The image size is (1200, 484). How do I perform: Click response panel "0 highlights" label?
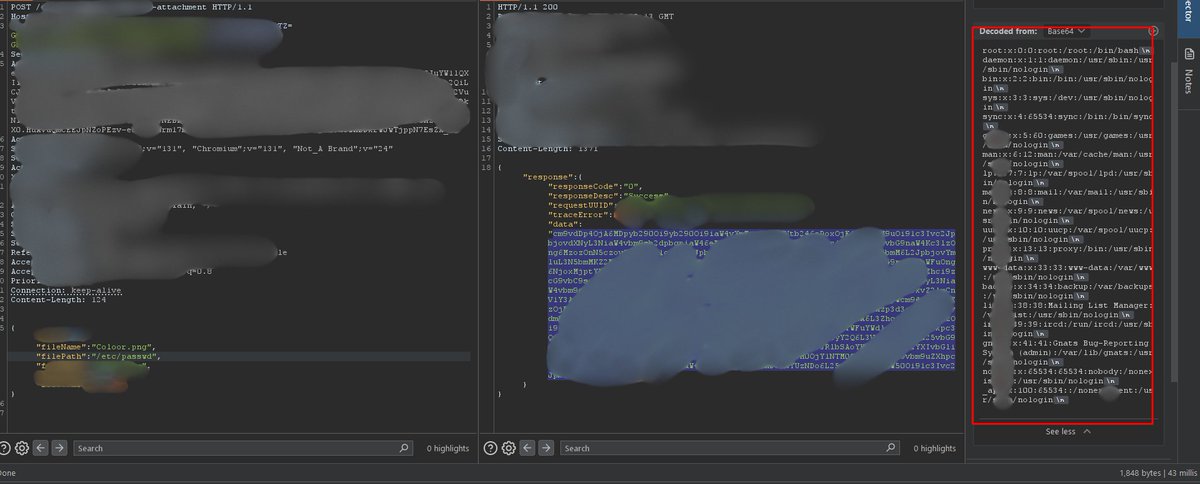[934, 448]
